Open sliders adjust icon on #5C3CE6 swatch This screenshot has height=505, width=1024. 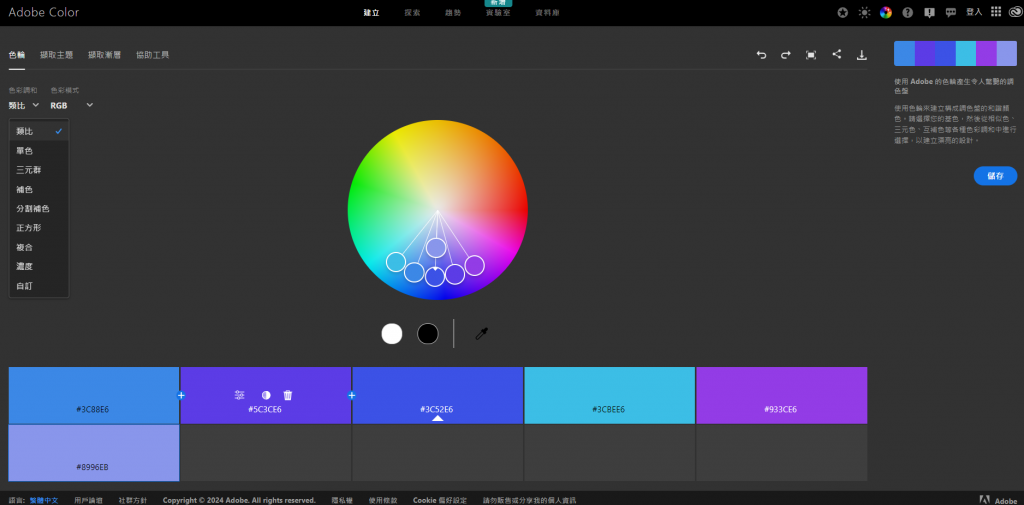tap(240, 395)
